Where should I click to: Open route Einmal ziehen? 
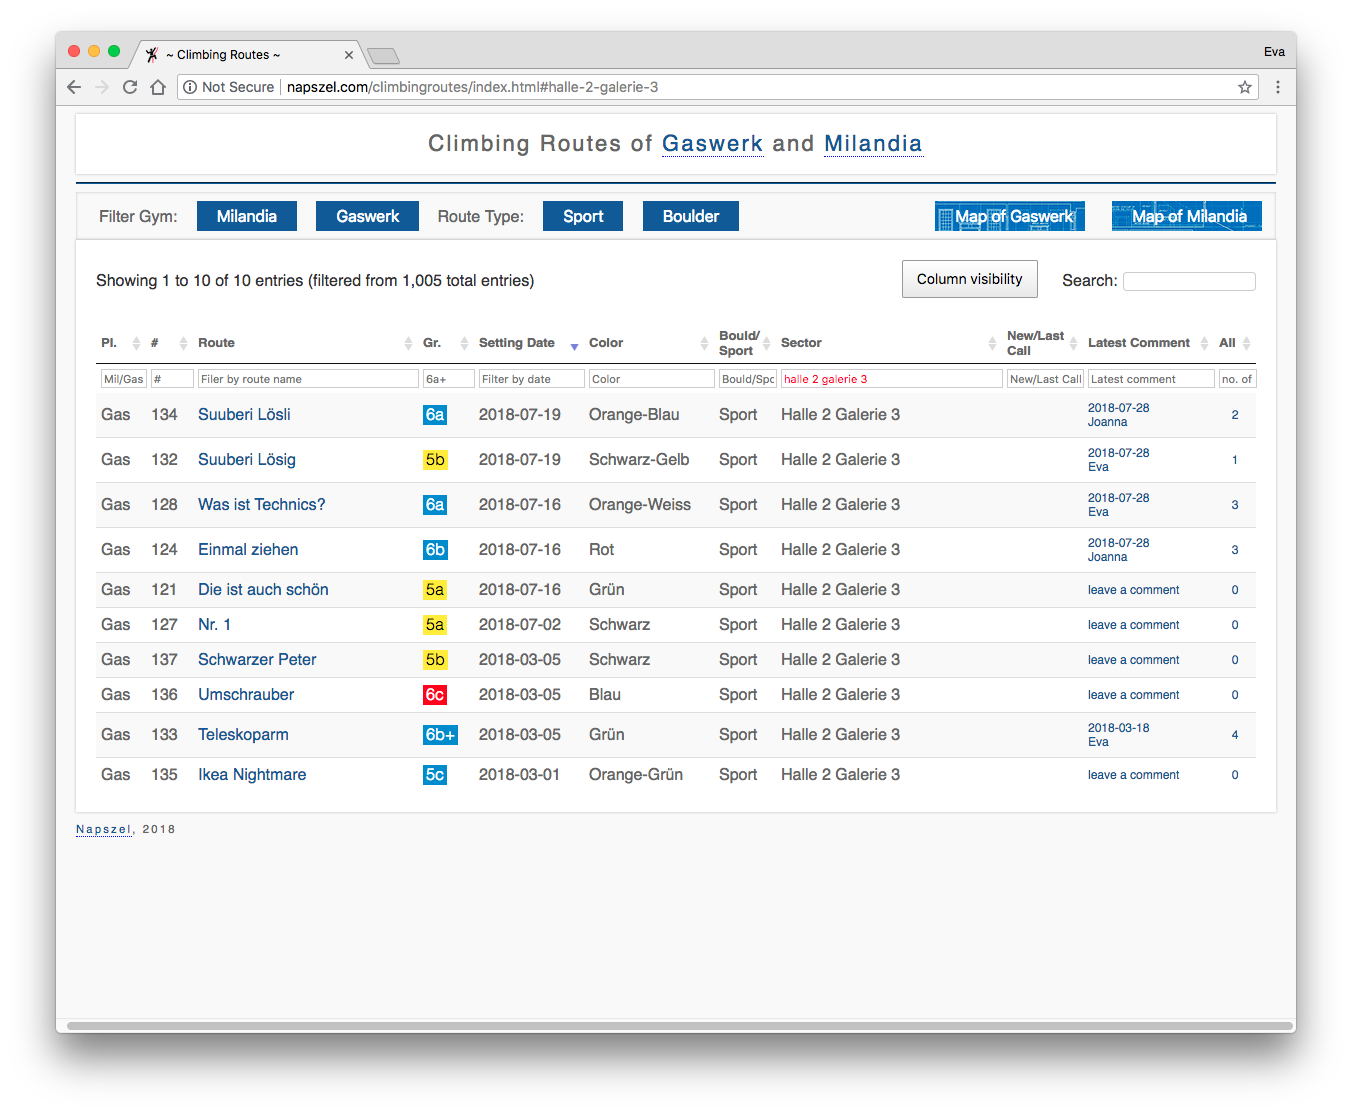click(x=248, y=549)
